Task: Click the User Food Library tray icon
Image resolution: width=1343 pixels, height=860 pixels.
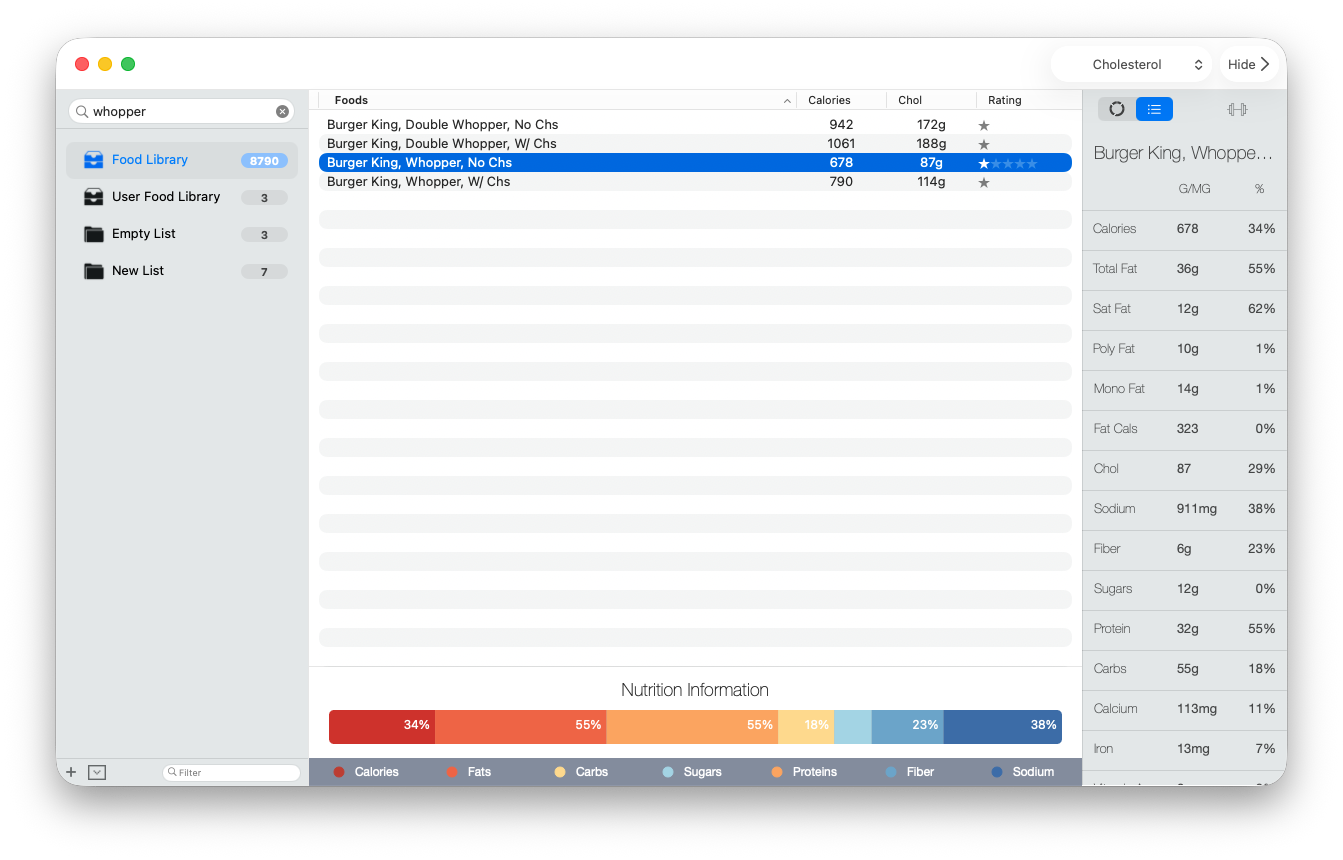Action: pos(94,197)
